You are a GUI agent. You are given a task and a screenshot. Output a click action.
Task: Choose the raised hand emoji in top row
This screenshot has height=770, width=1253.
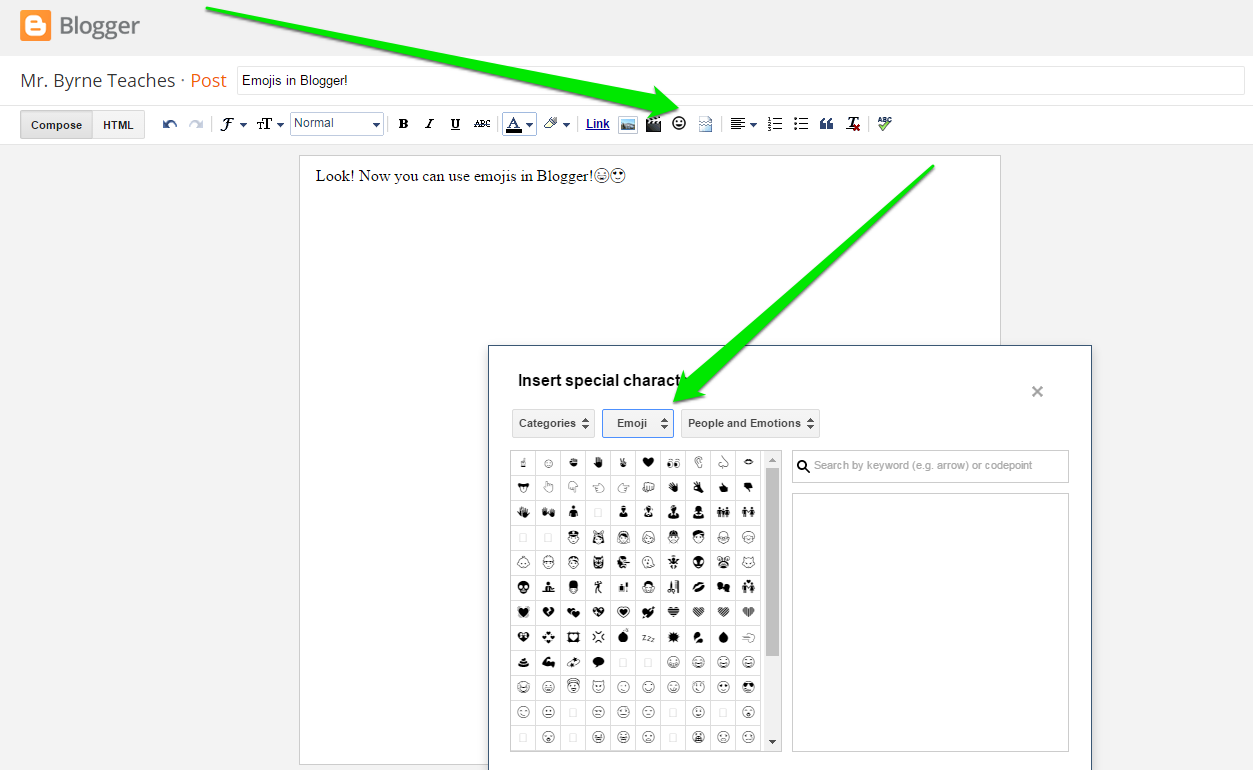(x=598, y=462)
